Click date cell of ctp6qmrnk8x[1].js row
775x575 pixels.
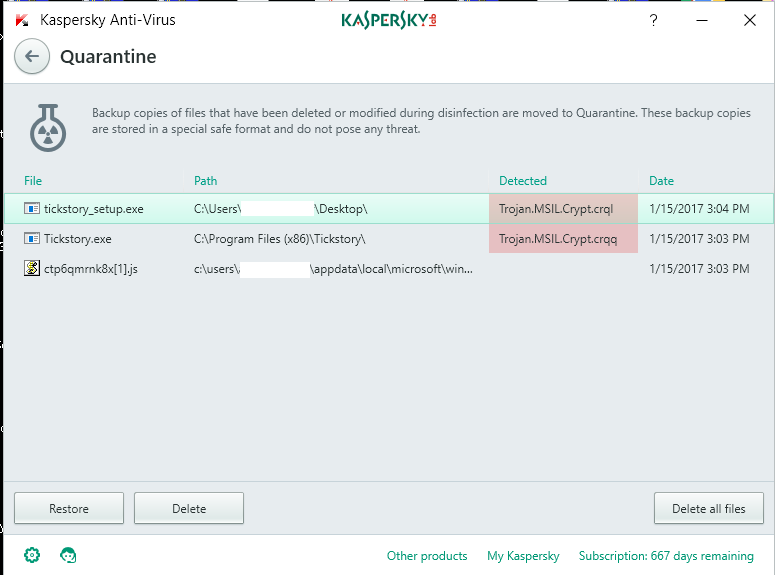tap(699, 268)
